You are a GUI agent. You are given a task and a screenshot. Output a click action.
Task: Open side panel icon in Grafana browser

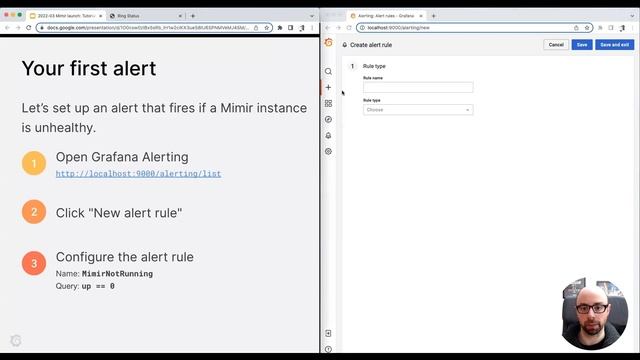coord(611,28)
